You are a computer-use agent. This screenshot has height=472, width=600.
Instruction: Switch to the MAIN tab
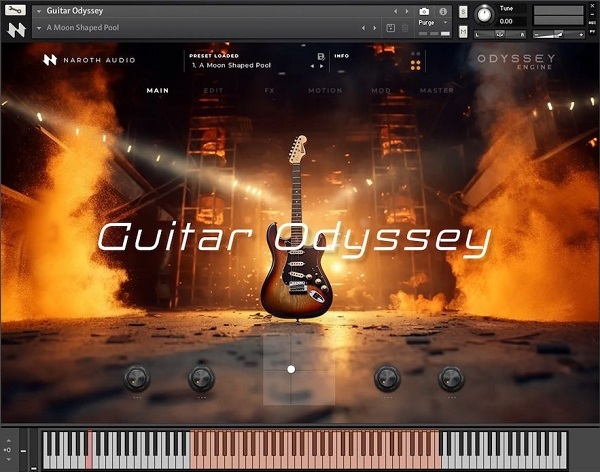point(158,91)
